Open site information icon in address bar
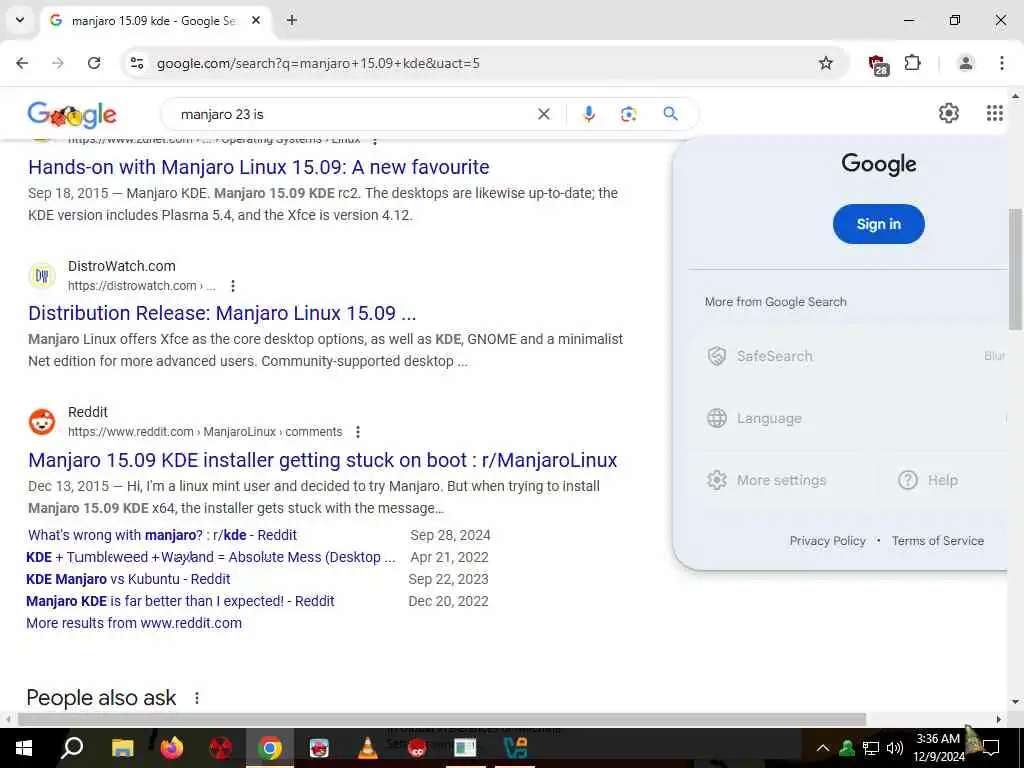Image resolution: width=1024 pixels, height=768 pixels. coord(137,63)
